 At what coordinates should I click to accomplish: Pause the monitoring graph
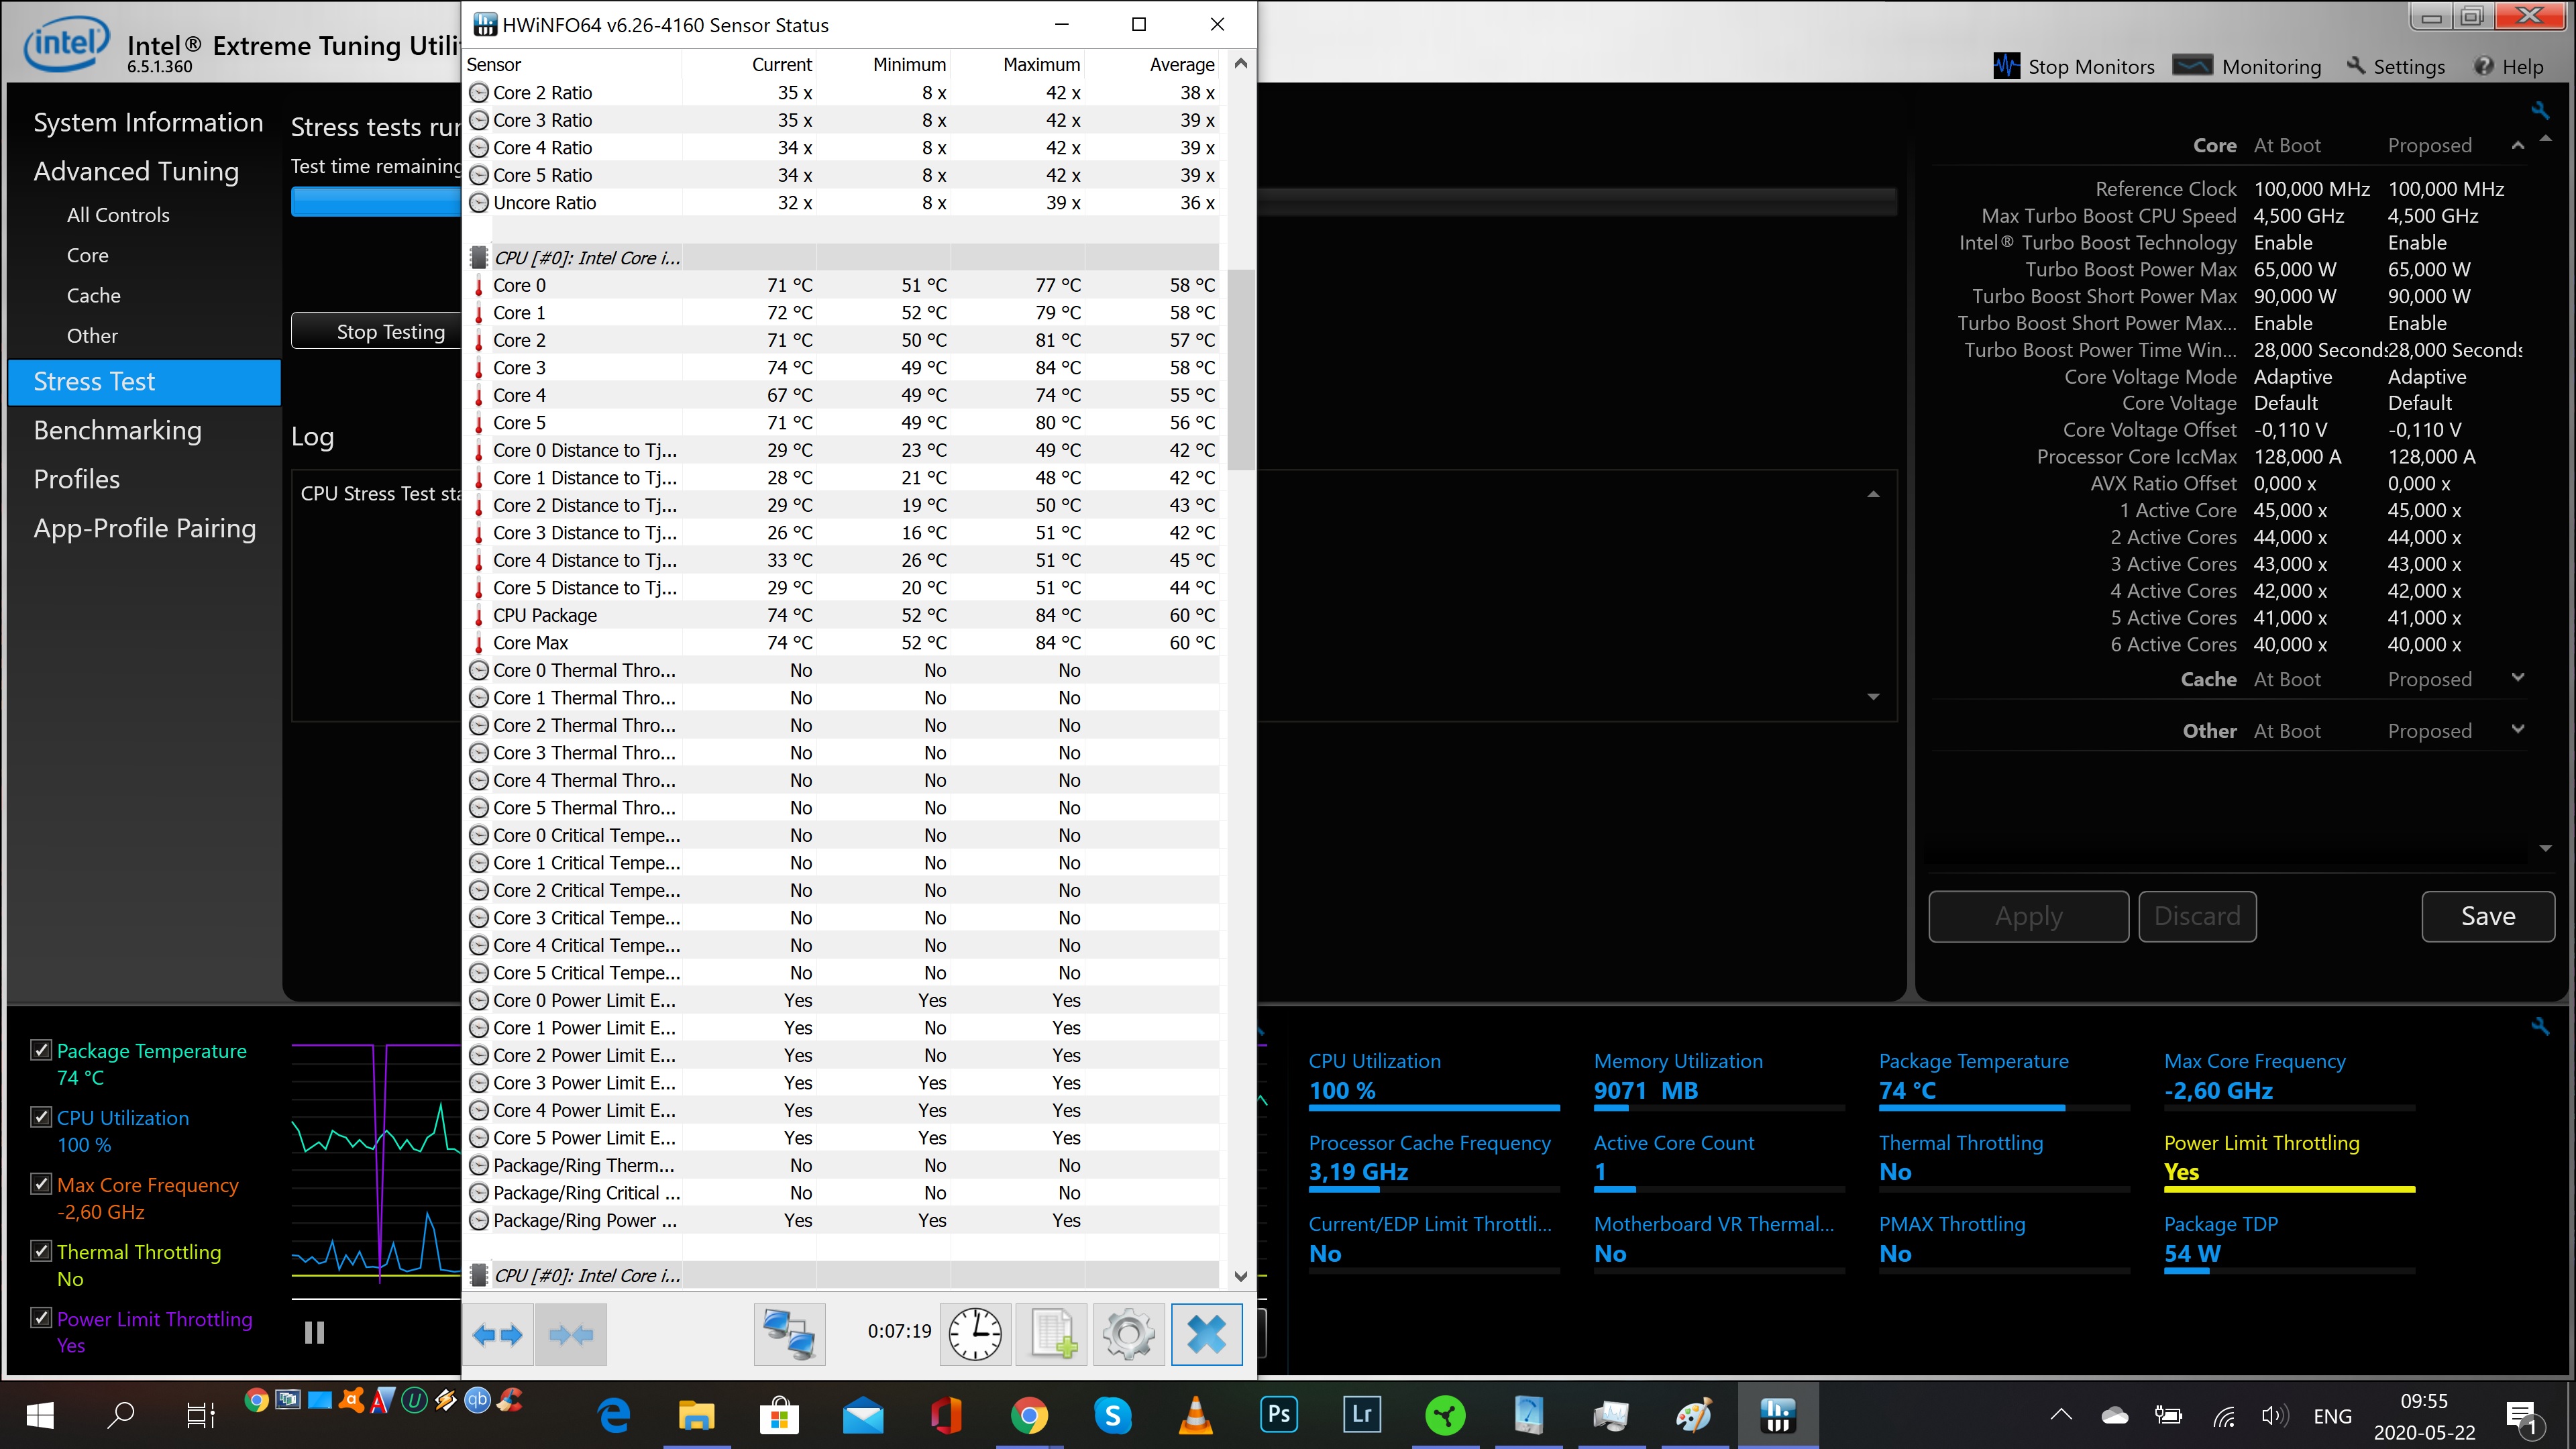(x=314, y=1332)
